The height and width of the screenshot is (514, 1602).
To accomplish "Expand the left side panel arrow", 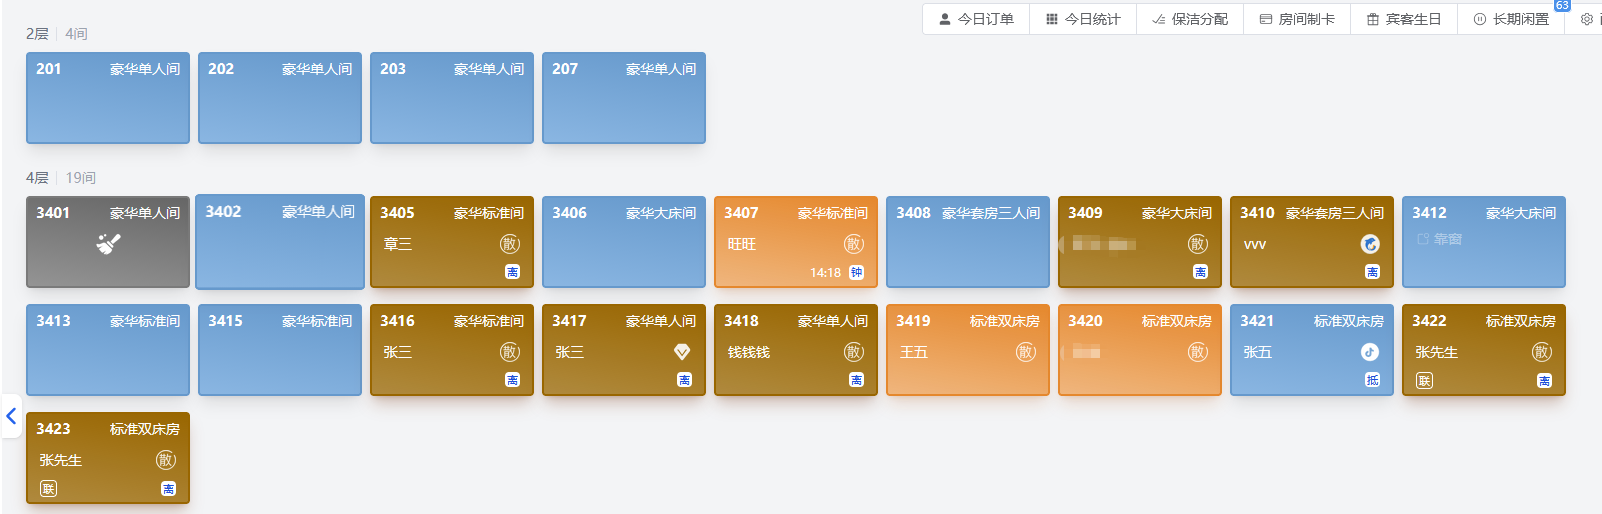I will pyautogui.click(x=11, y=416).
